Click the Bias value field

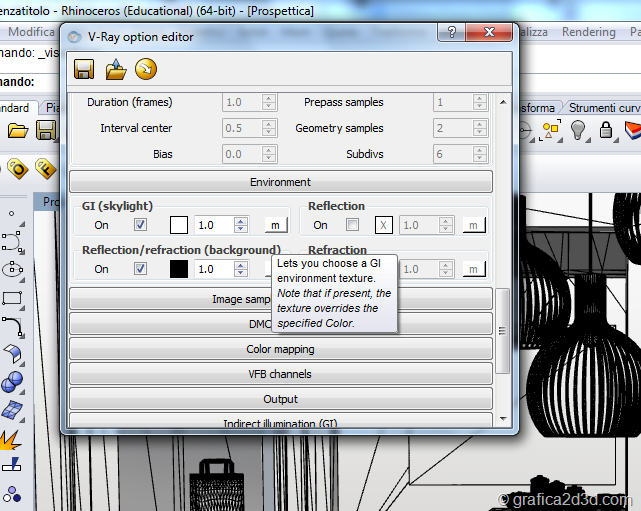click(x=242, y=154)
